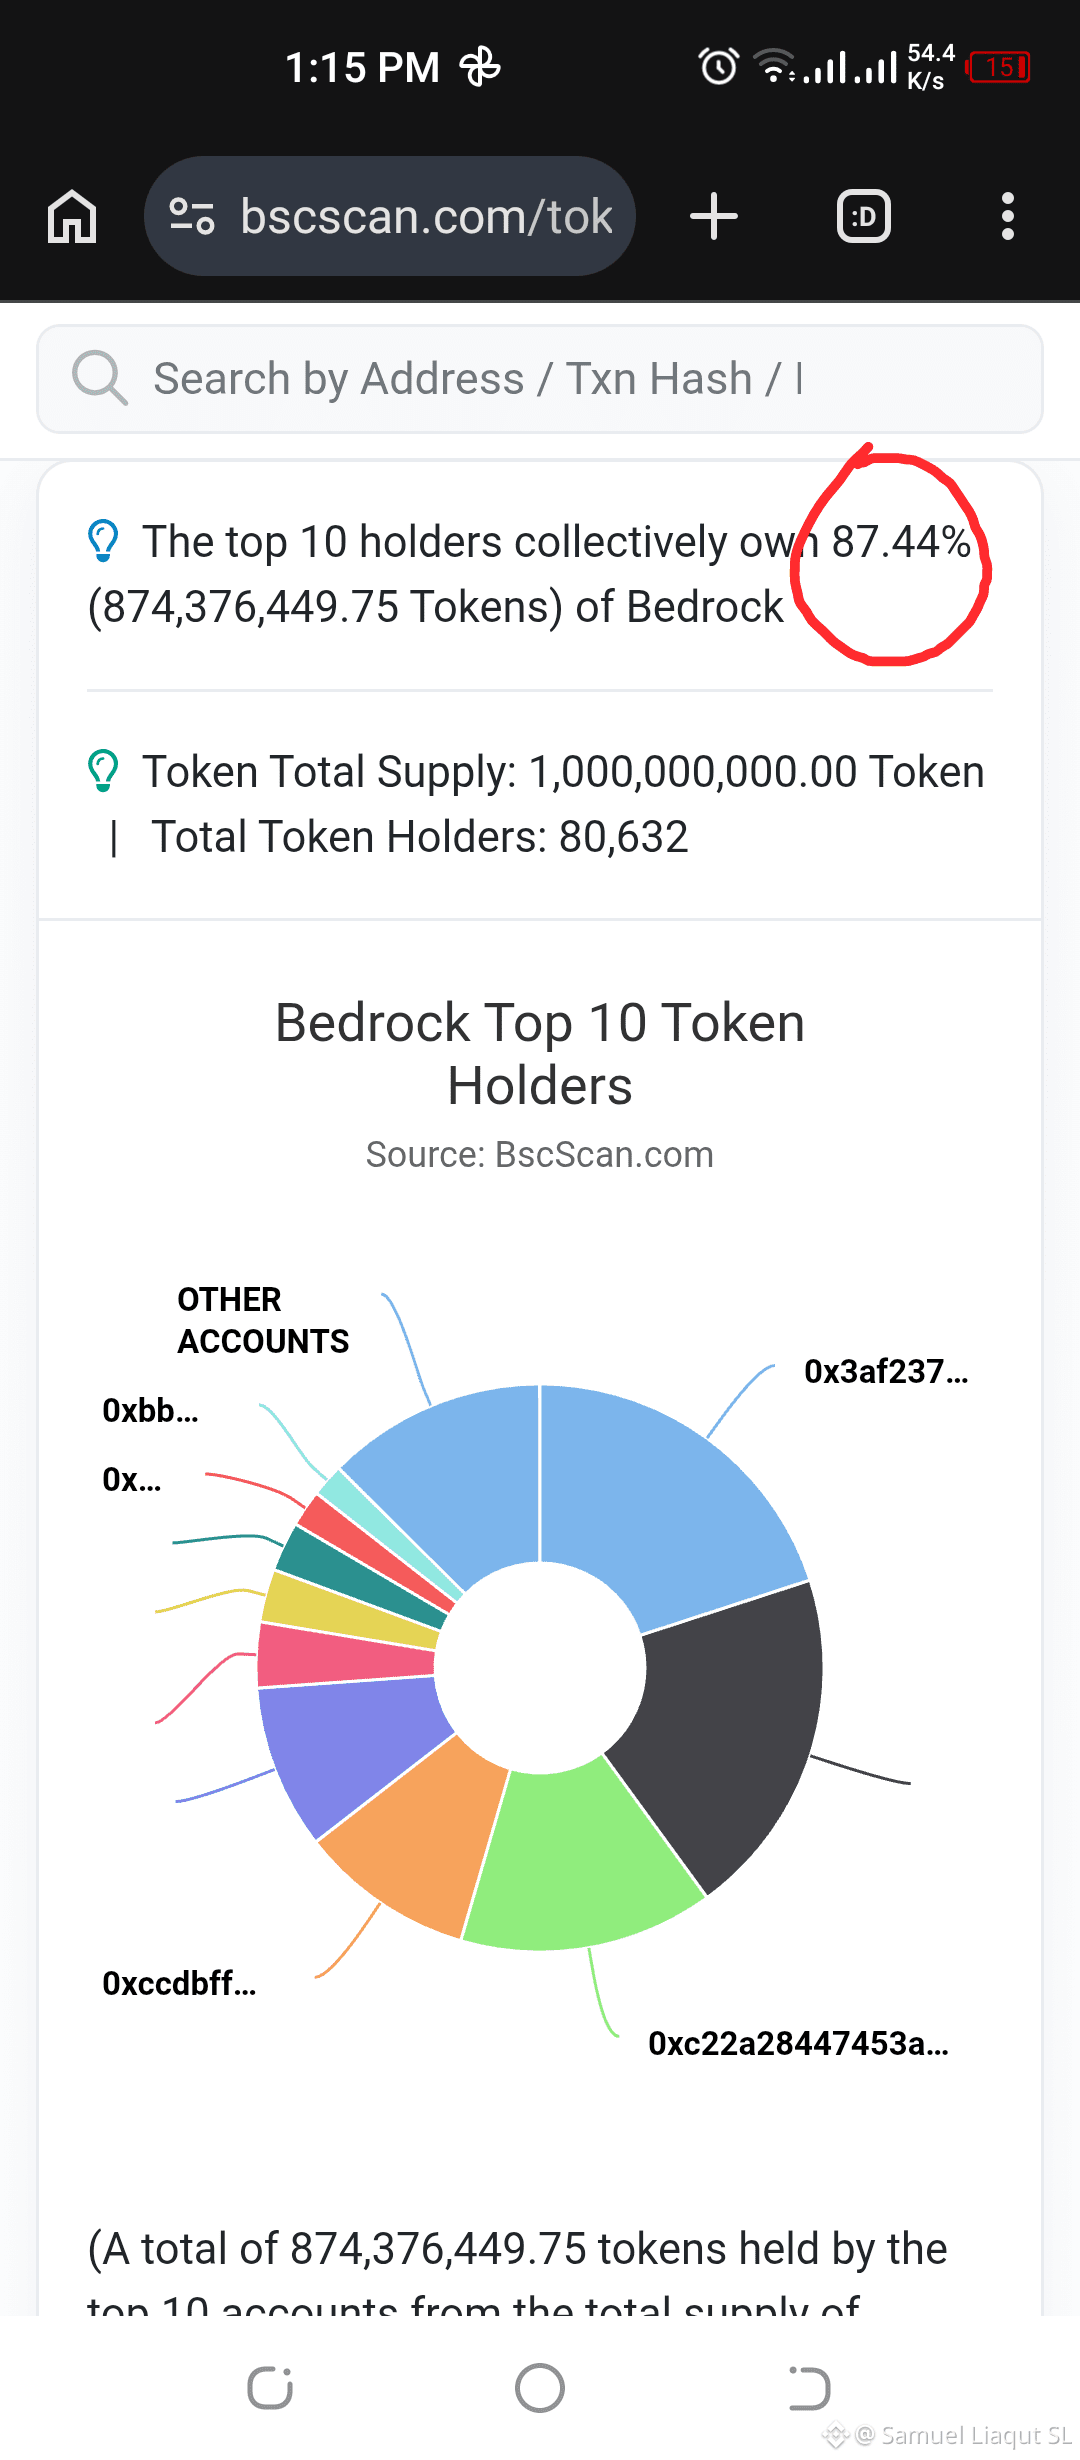Click the OTHER ACCOUNTS chart label

click(x=263, y=1320)
